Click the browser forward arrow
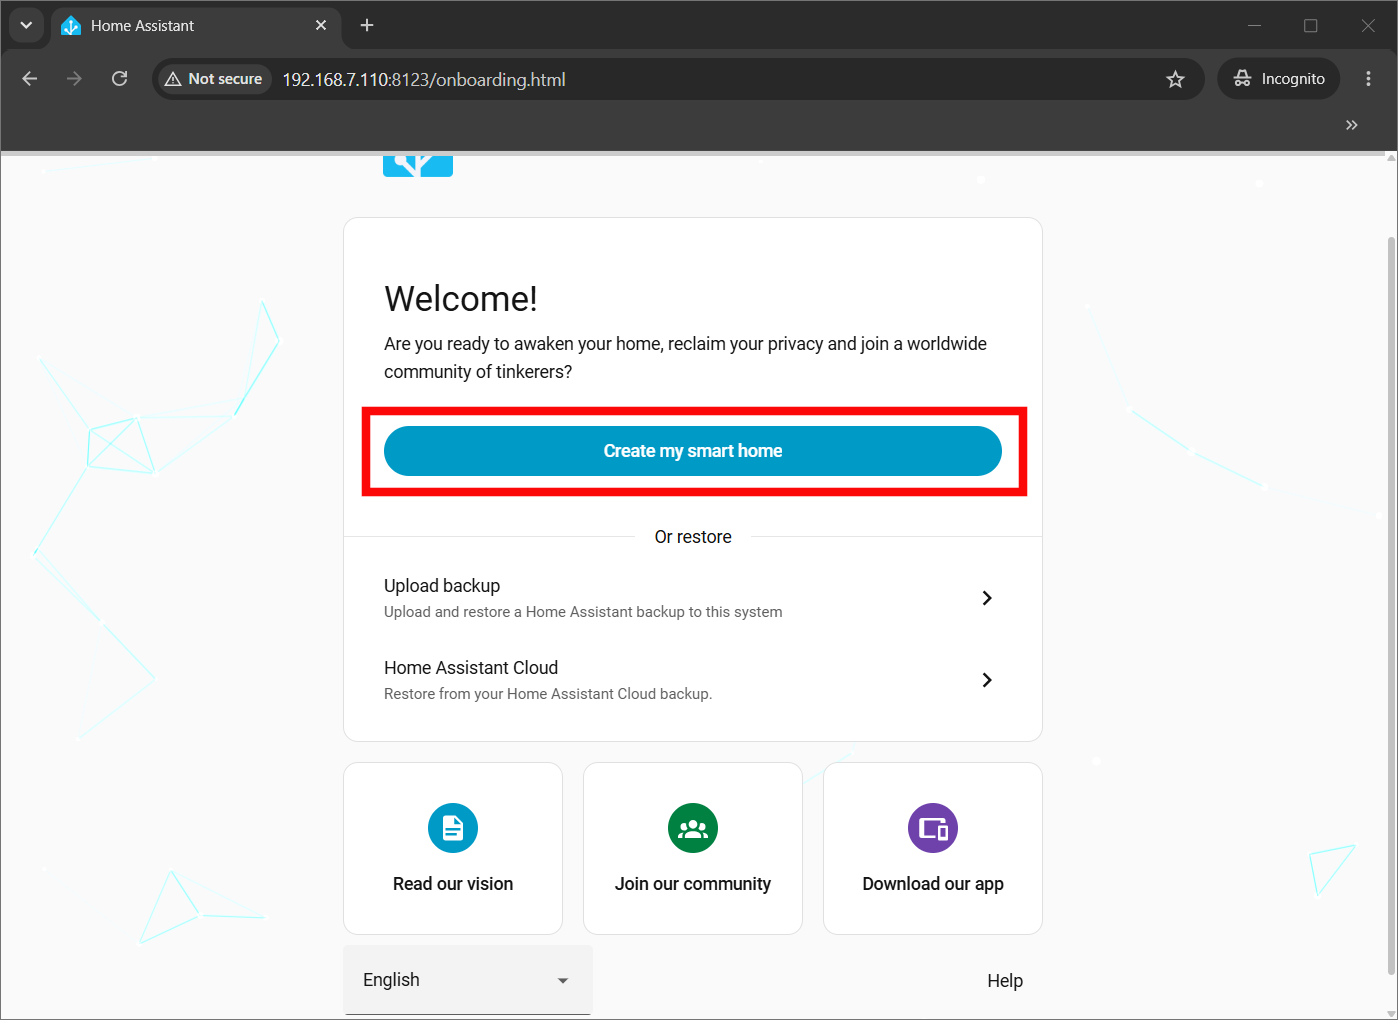 [74, 79]
